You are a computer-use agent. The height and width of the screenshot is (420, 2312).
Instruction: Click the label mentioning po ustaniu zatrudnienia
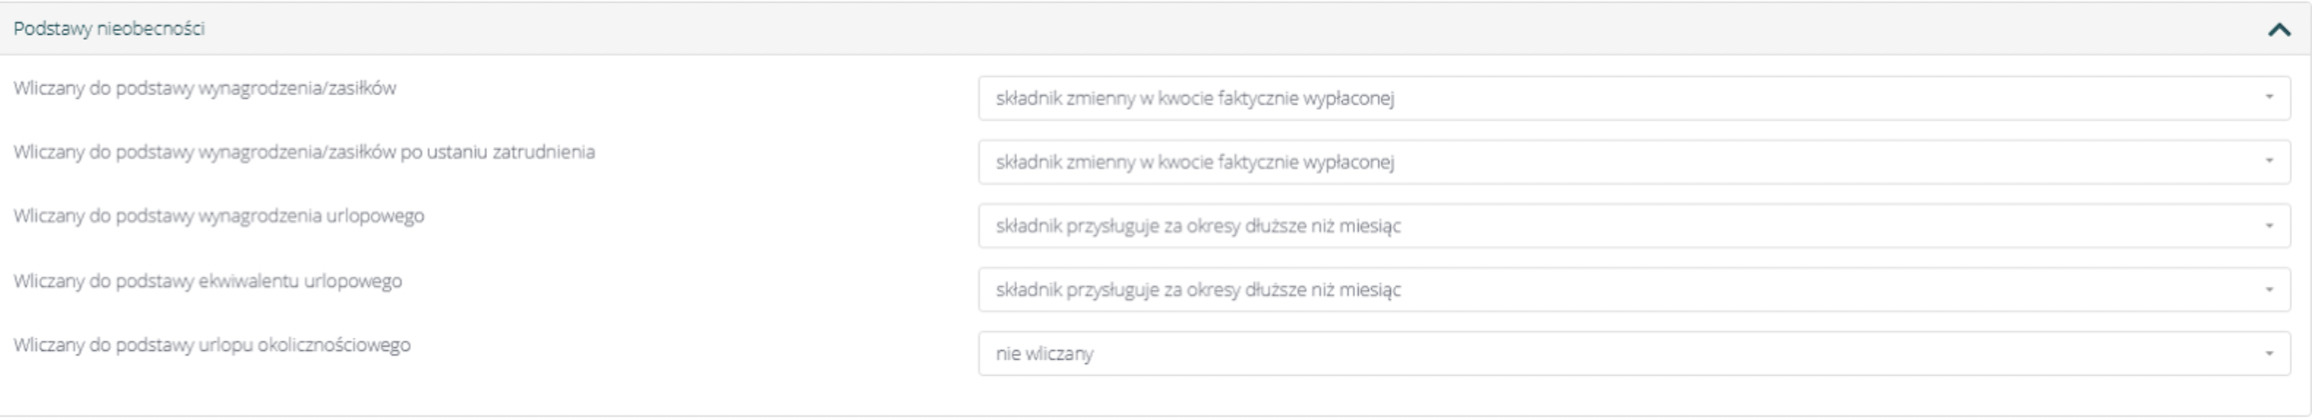coord(304,152)
